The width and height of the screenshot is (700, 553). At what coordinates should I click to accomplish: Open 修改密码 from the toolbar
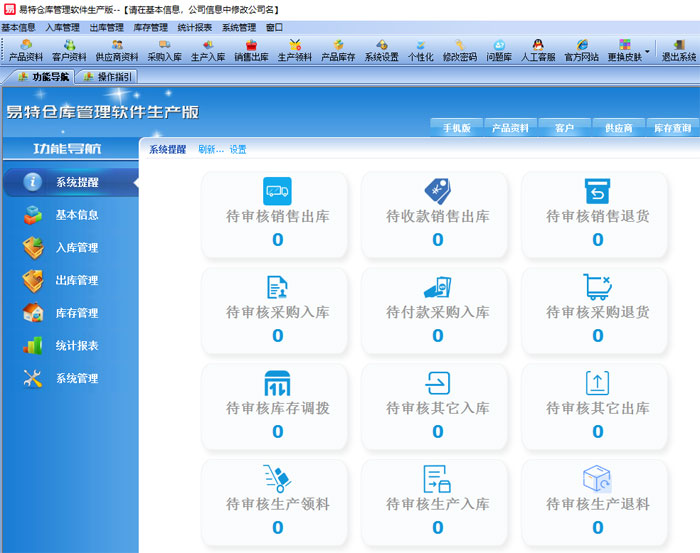(460, 51)
